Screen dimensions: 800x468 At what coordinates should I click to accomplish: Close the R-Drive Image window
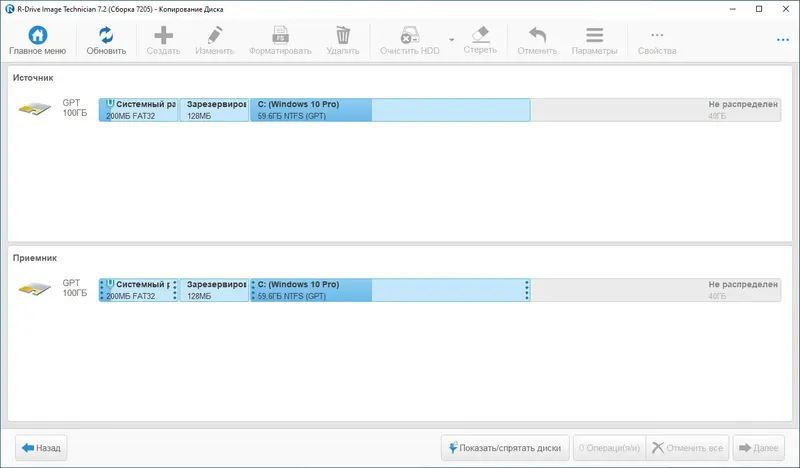[x=786, y=9]
